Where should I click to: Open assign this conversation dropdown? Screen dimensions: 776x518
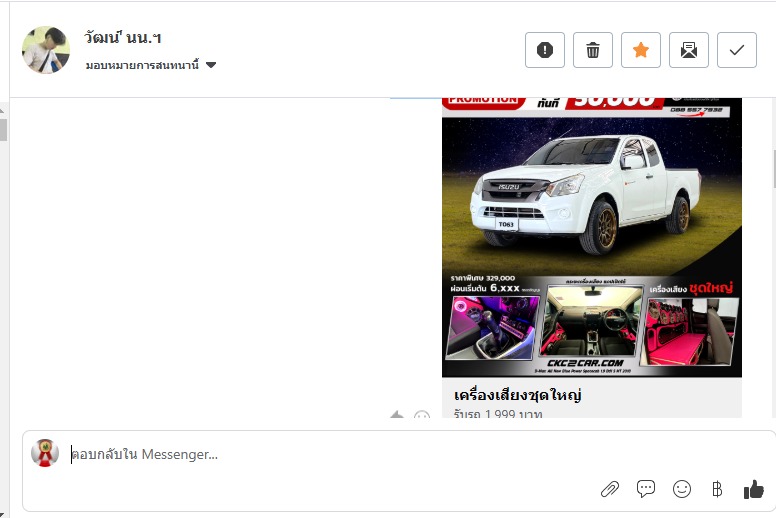151,65
